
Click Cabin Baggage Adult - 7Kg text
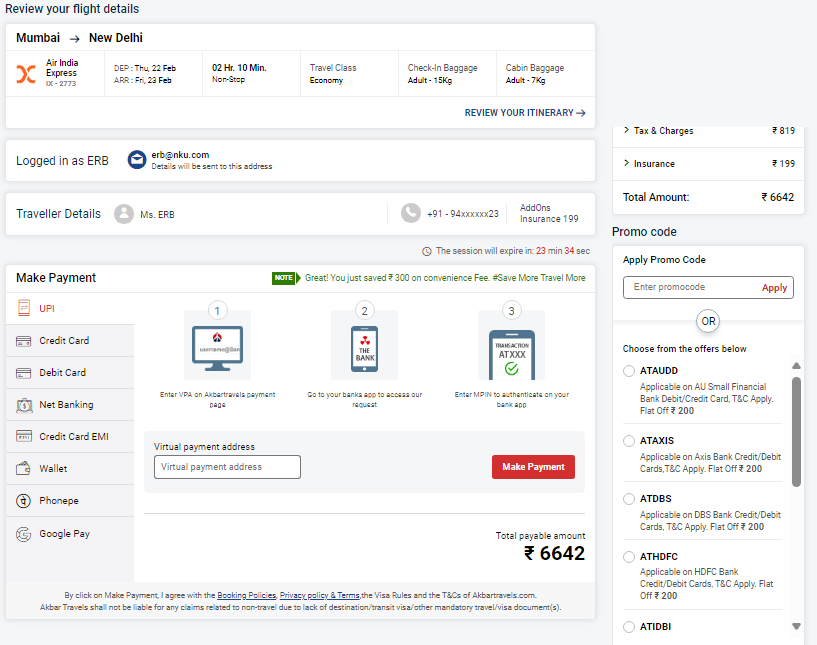(535, 74)
